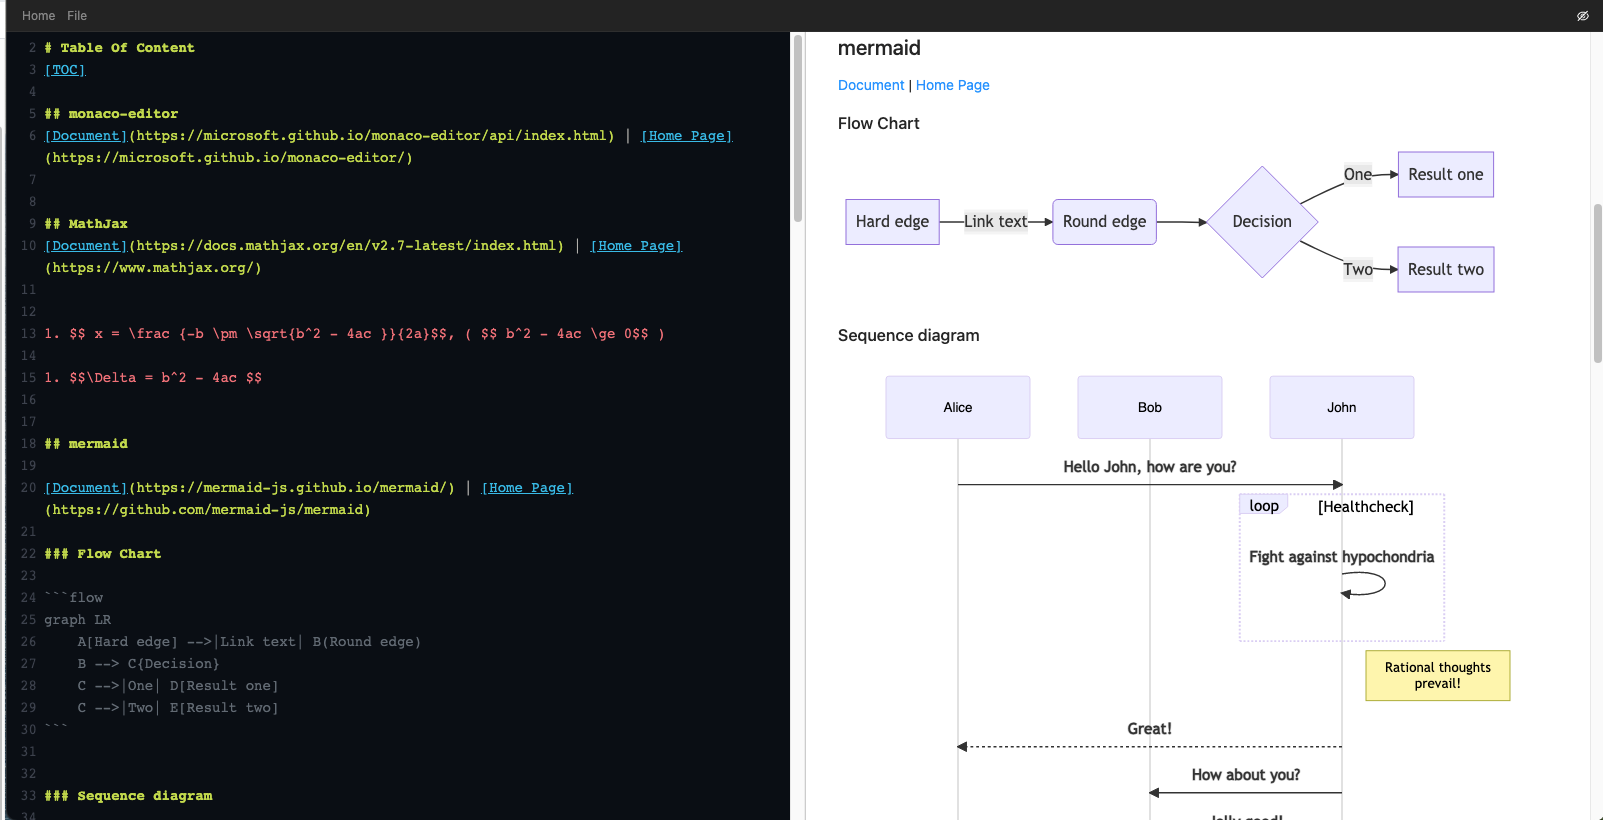
Task: Toggle the preview visibility eye icon
Action: tap(1583, 16)
